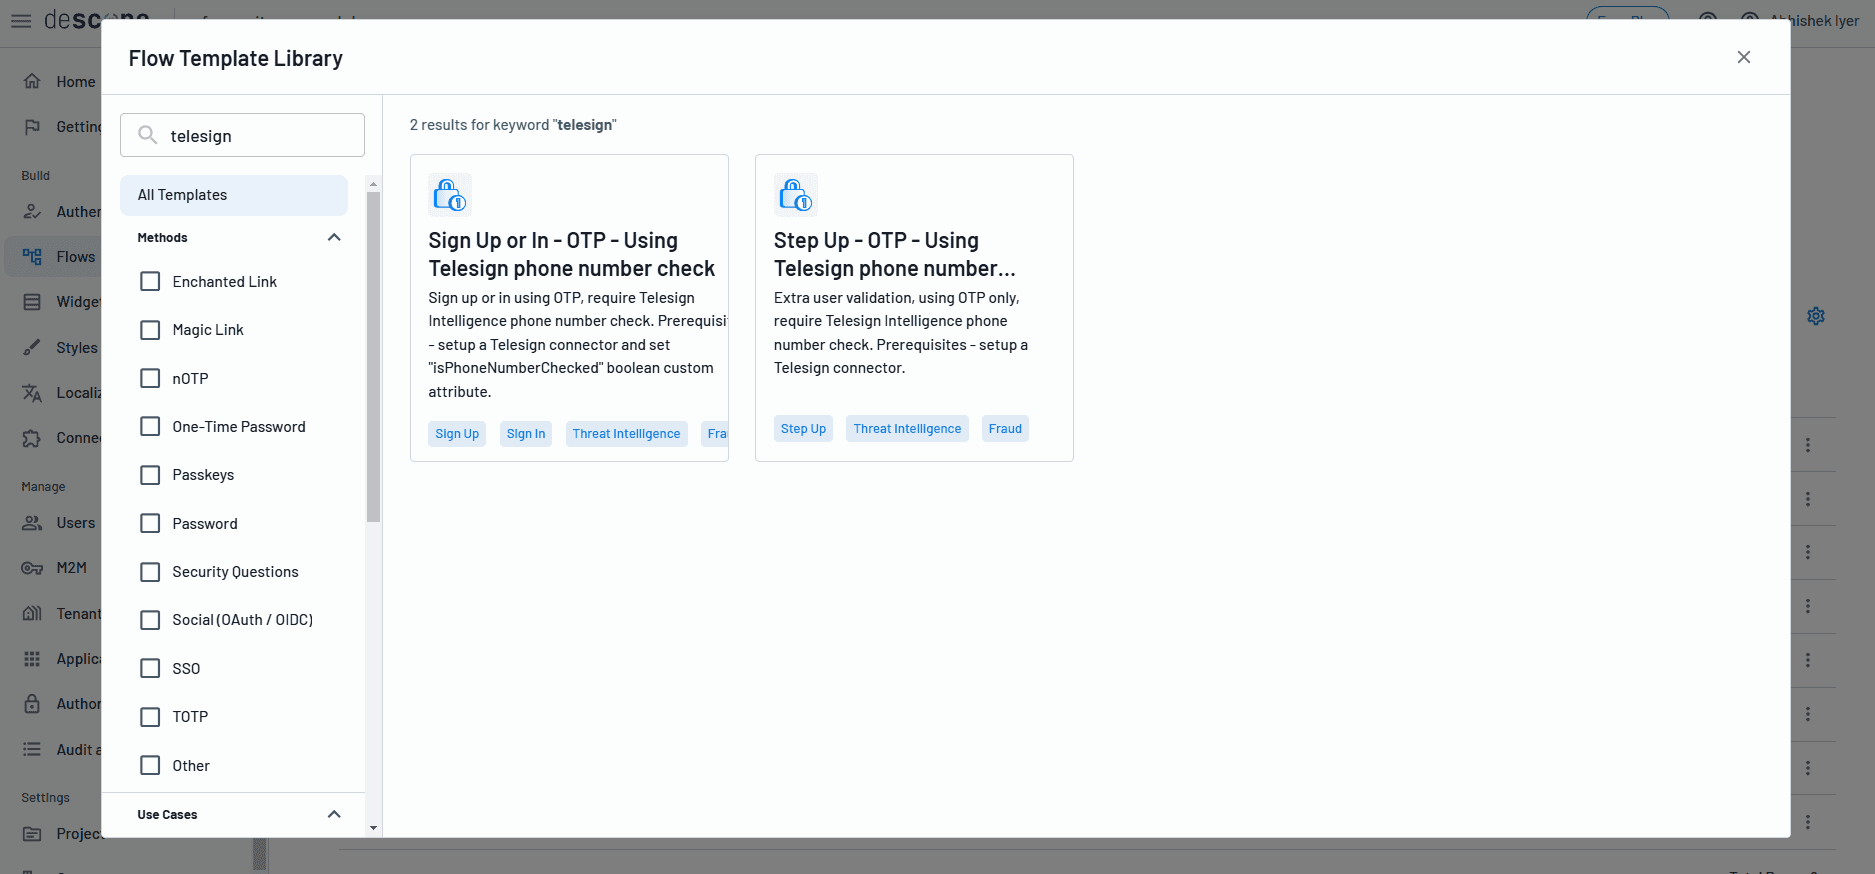Enable the Enchanted Link checkbox
Screen dimensions: 1875x874
(x=150, y=282)
